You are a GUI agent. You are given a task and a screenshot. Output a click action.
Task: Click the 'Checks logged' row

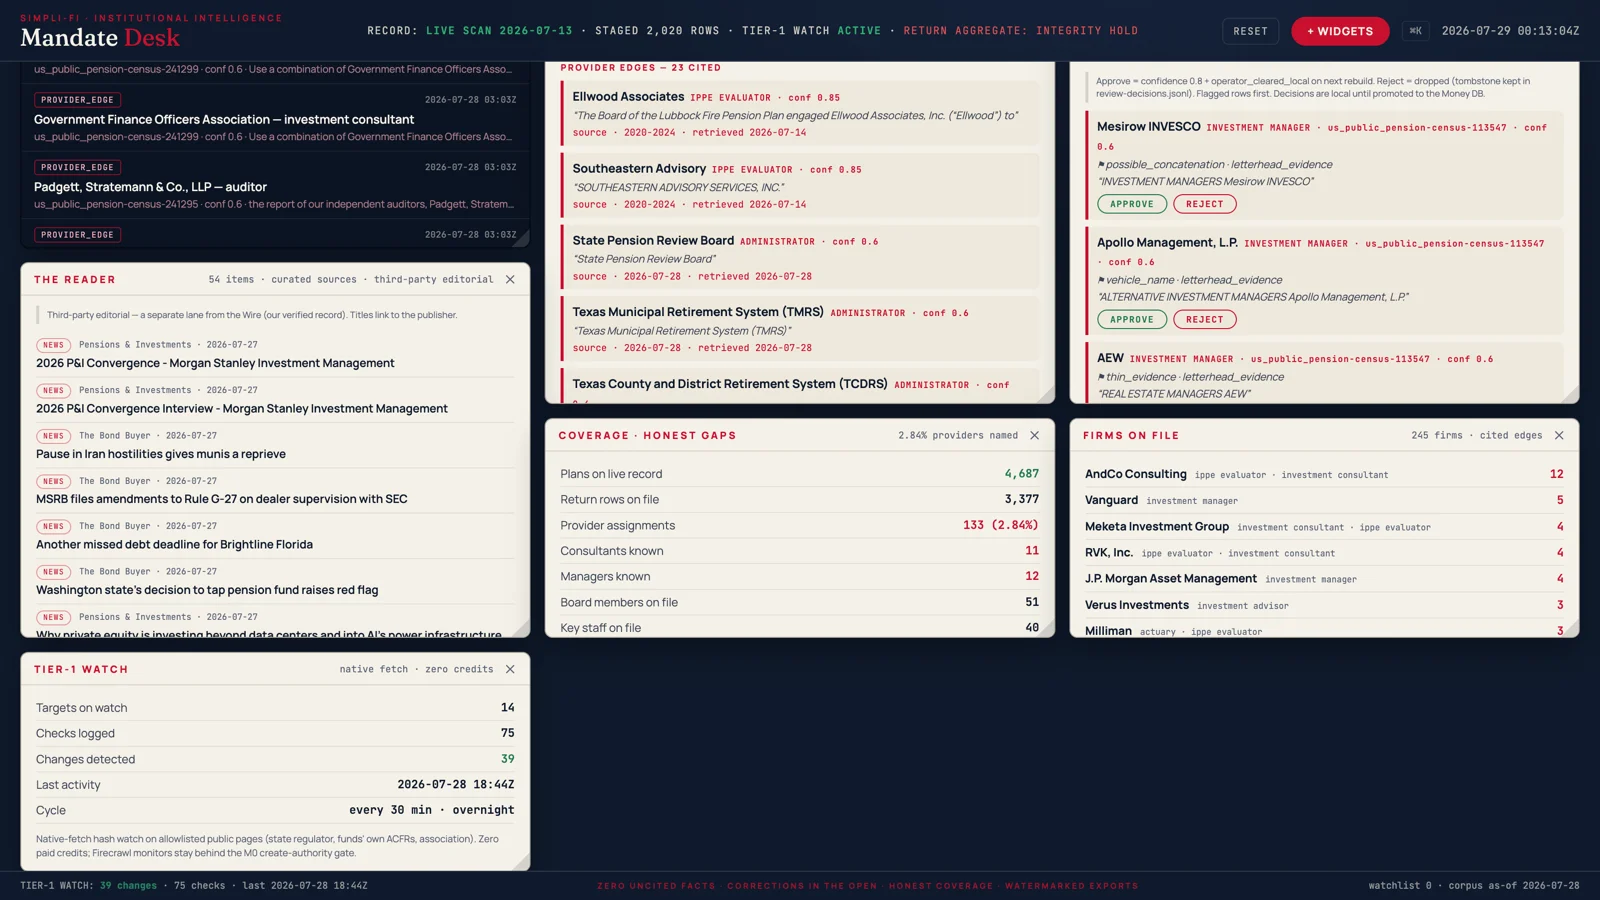click(275, 734)
